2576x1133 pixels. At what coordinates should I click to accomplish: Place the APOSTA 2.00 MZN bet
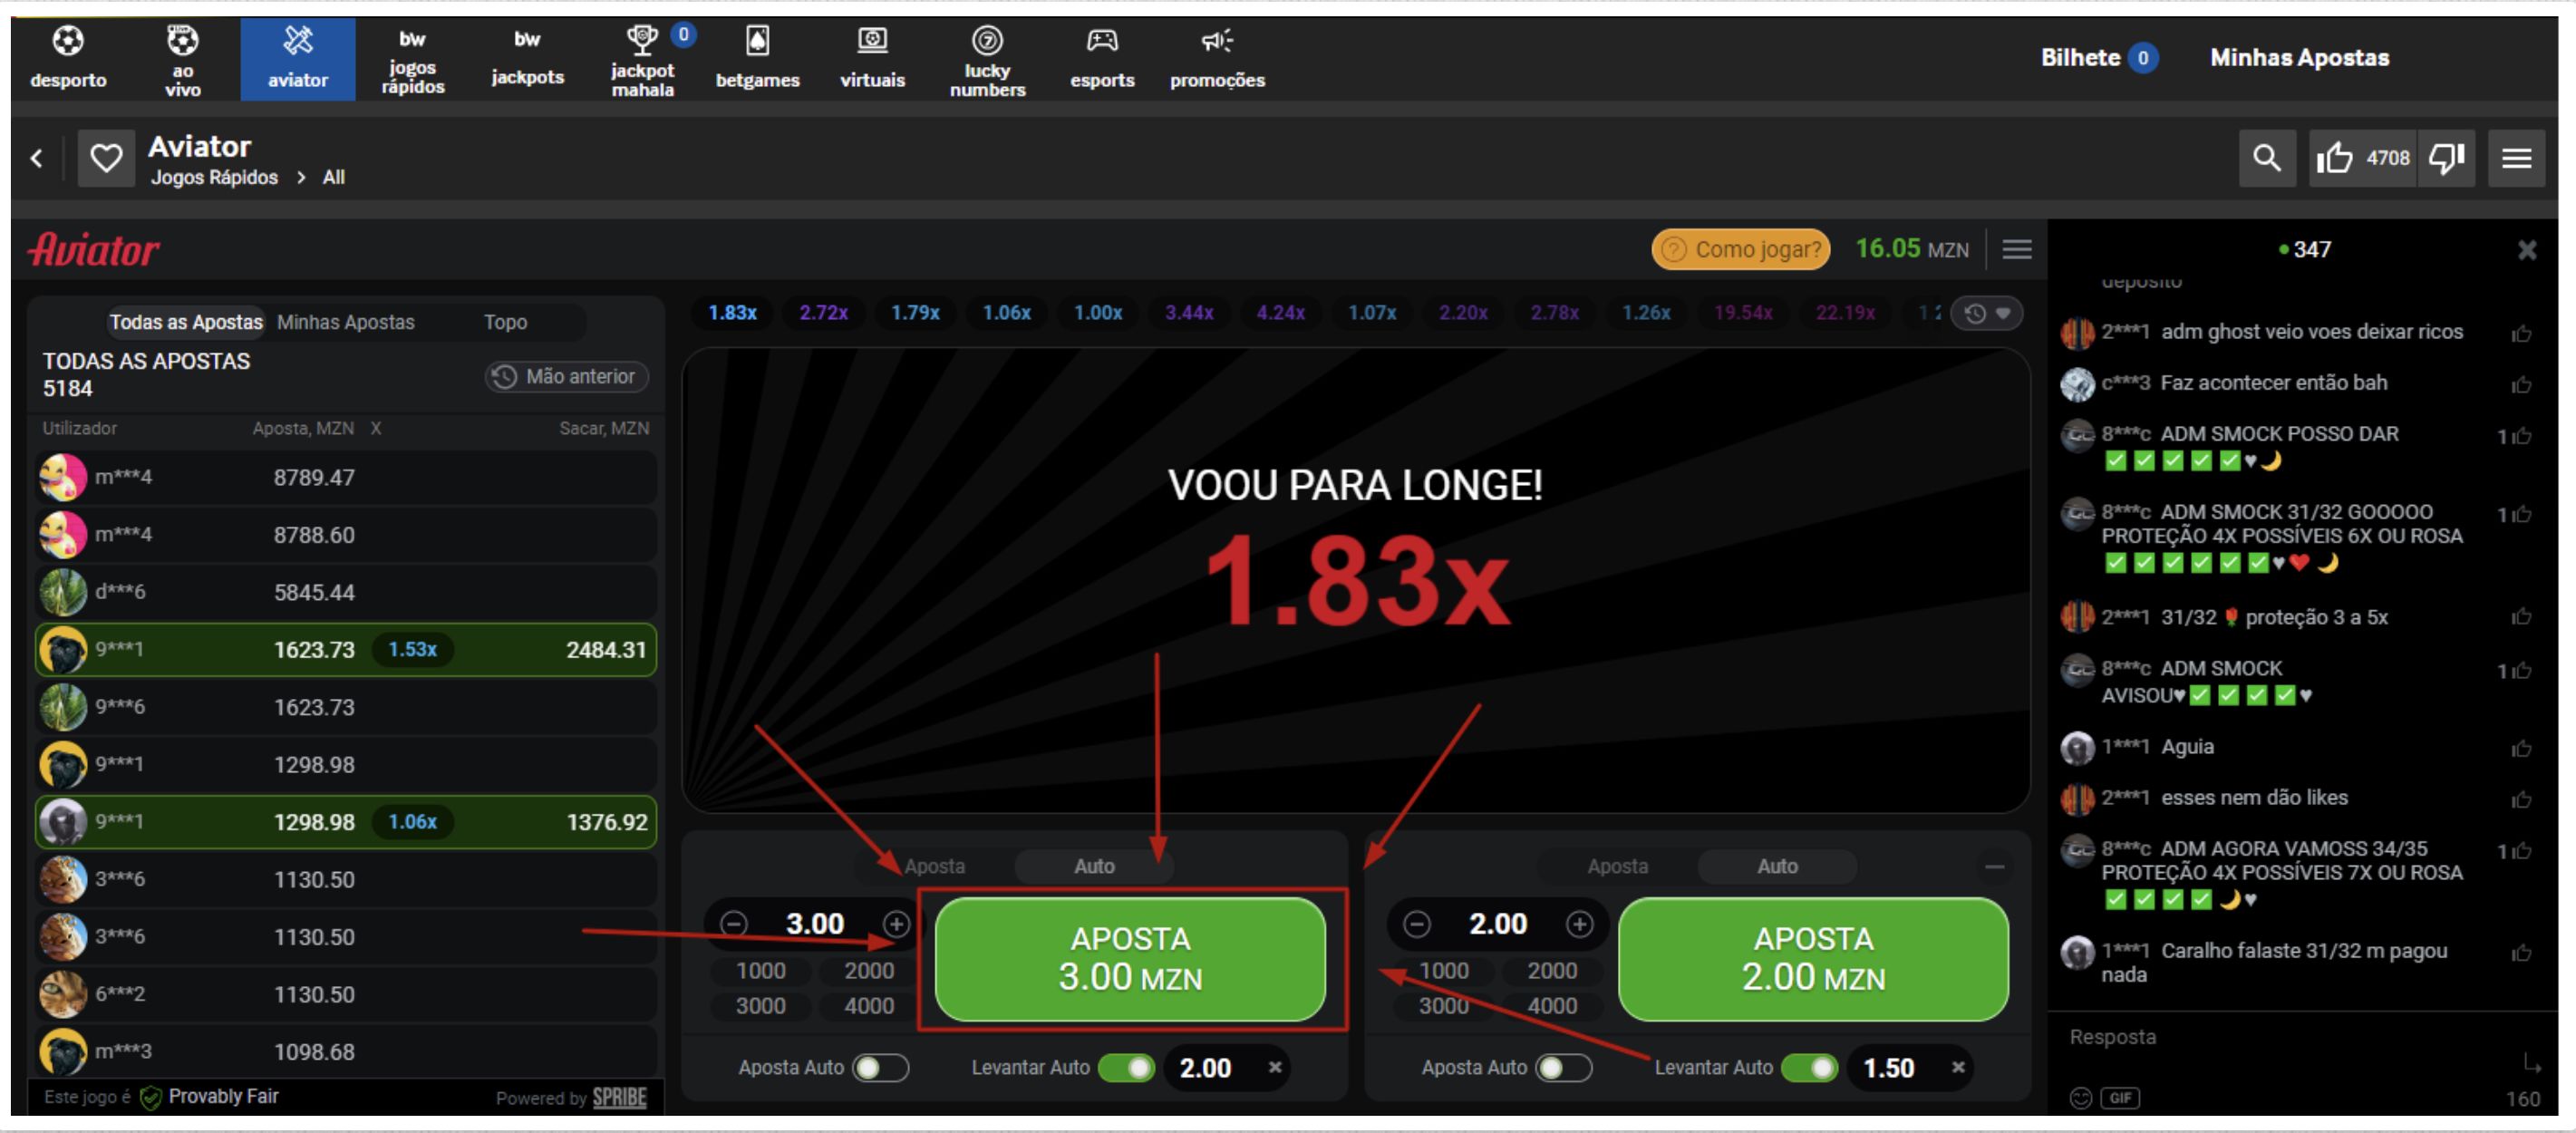1813,958
